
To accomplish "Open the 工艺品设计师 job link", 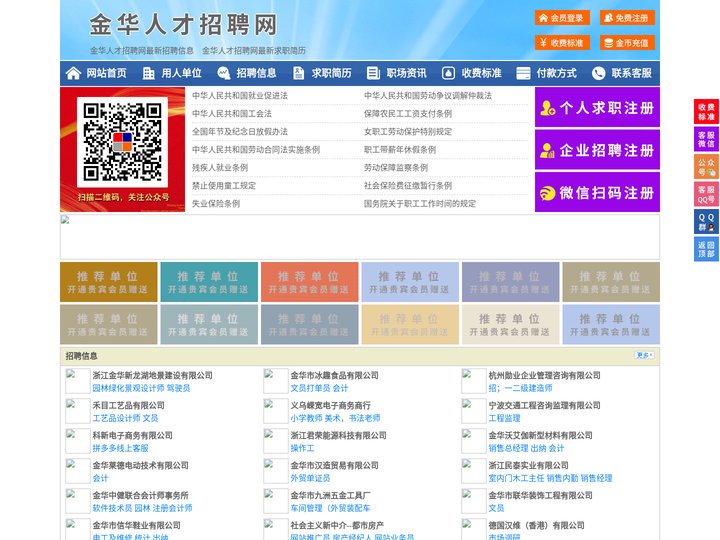I will pyautogui.click(x=116, y=418).
